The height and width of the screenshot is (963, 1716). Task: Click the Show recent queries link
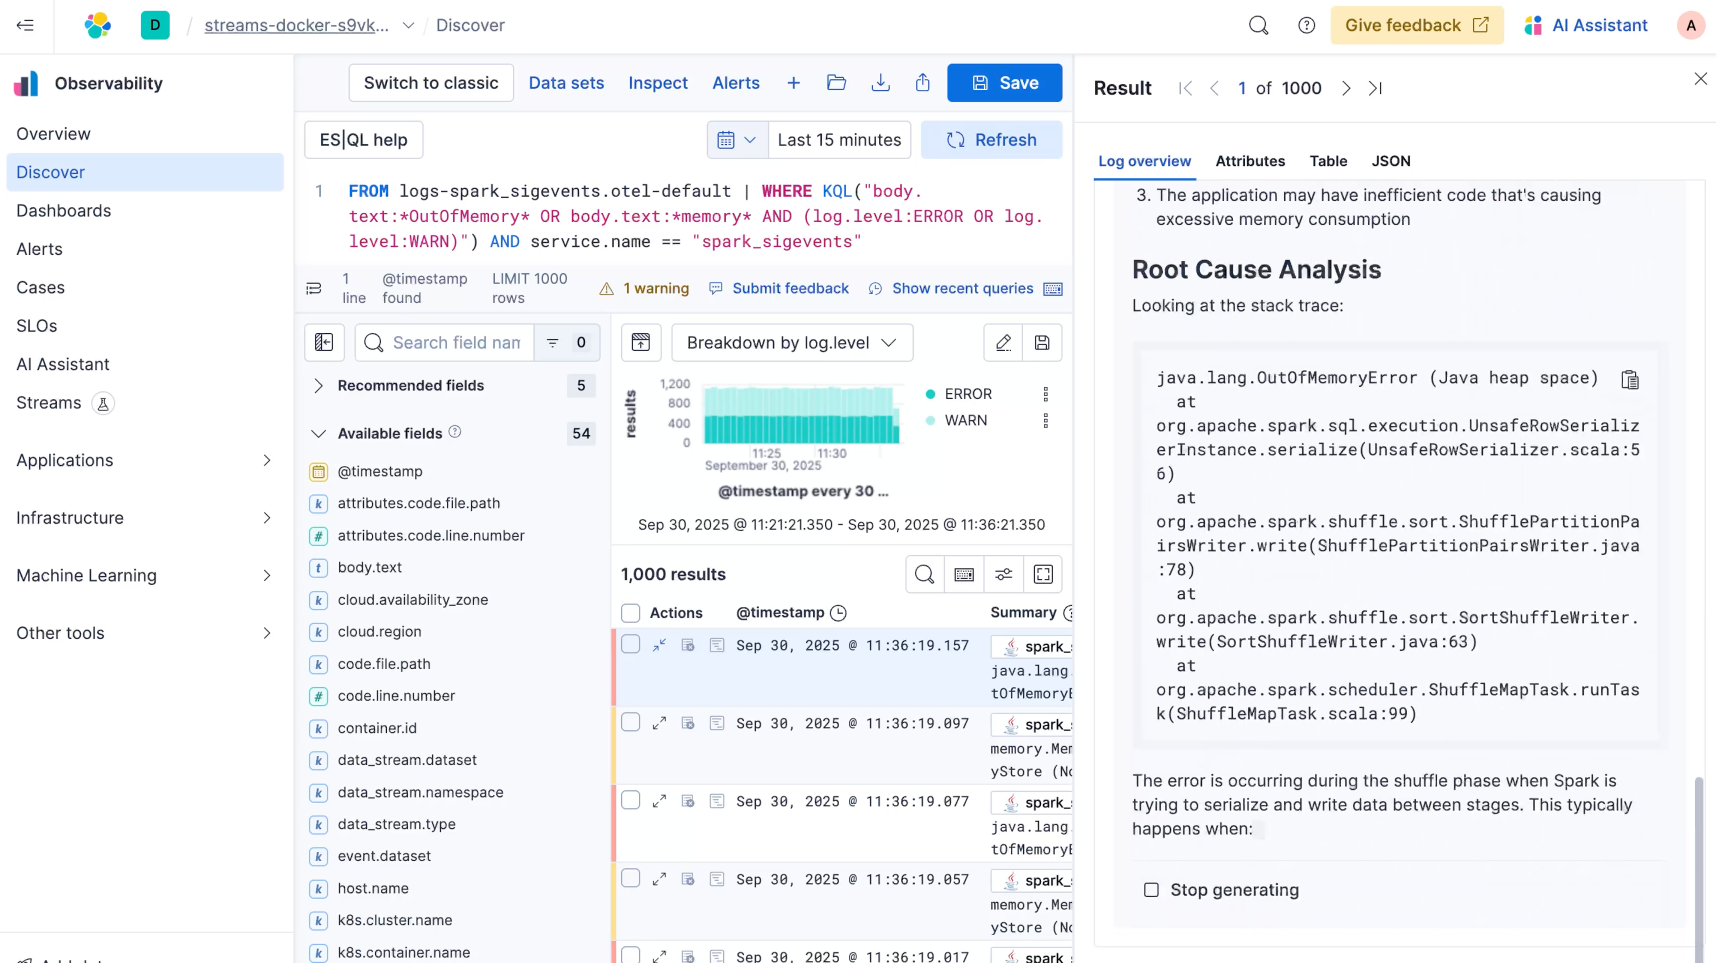coord(962,289)
